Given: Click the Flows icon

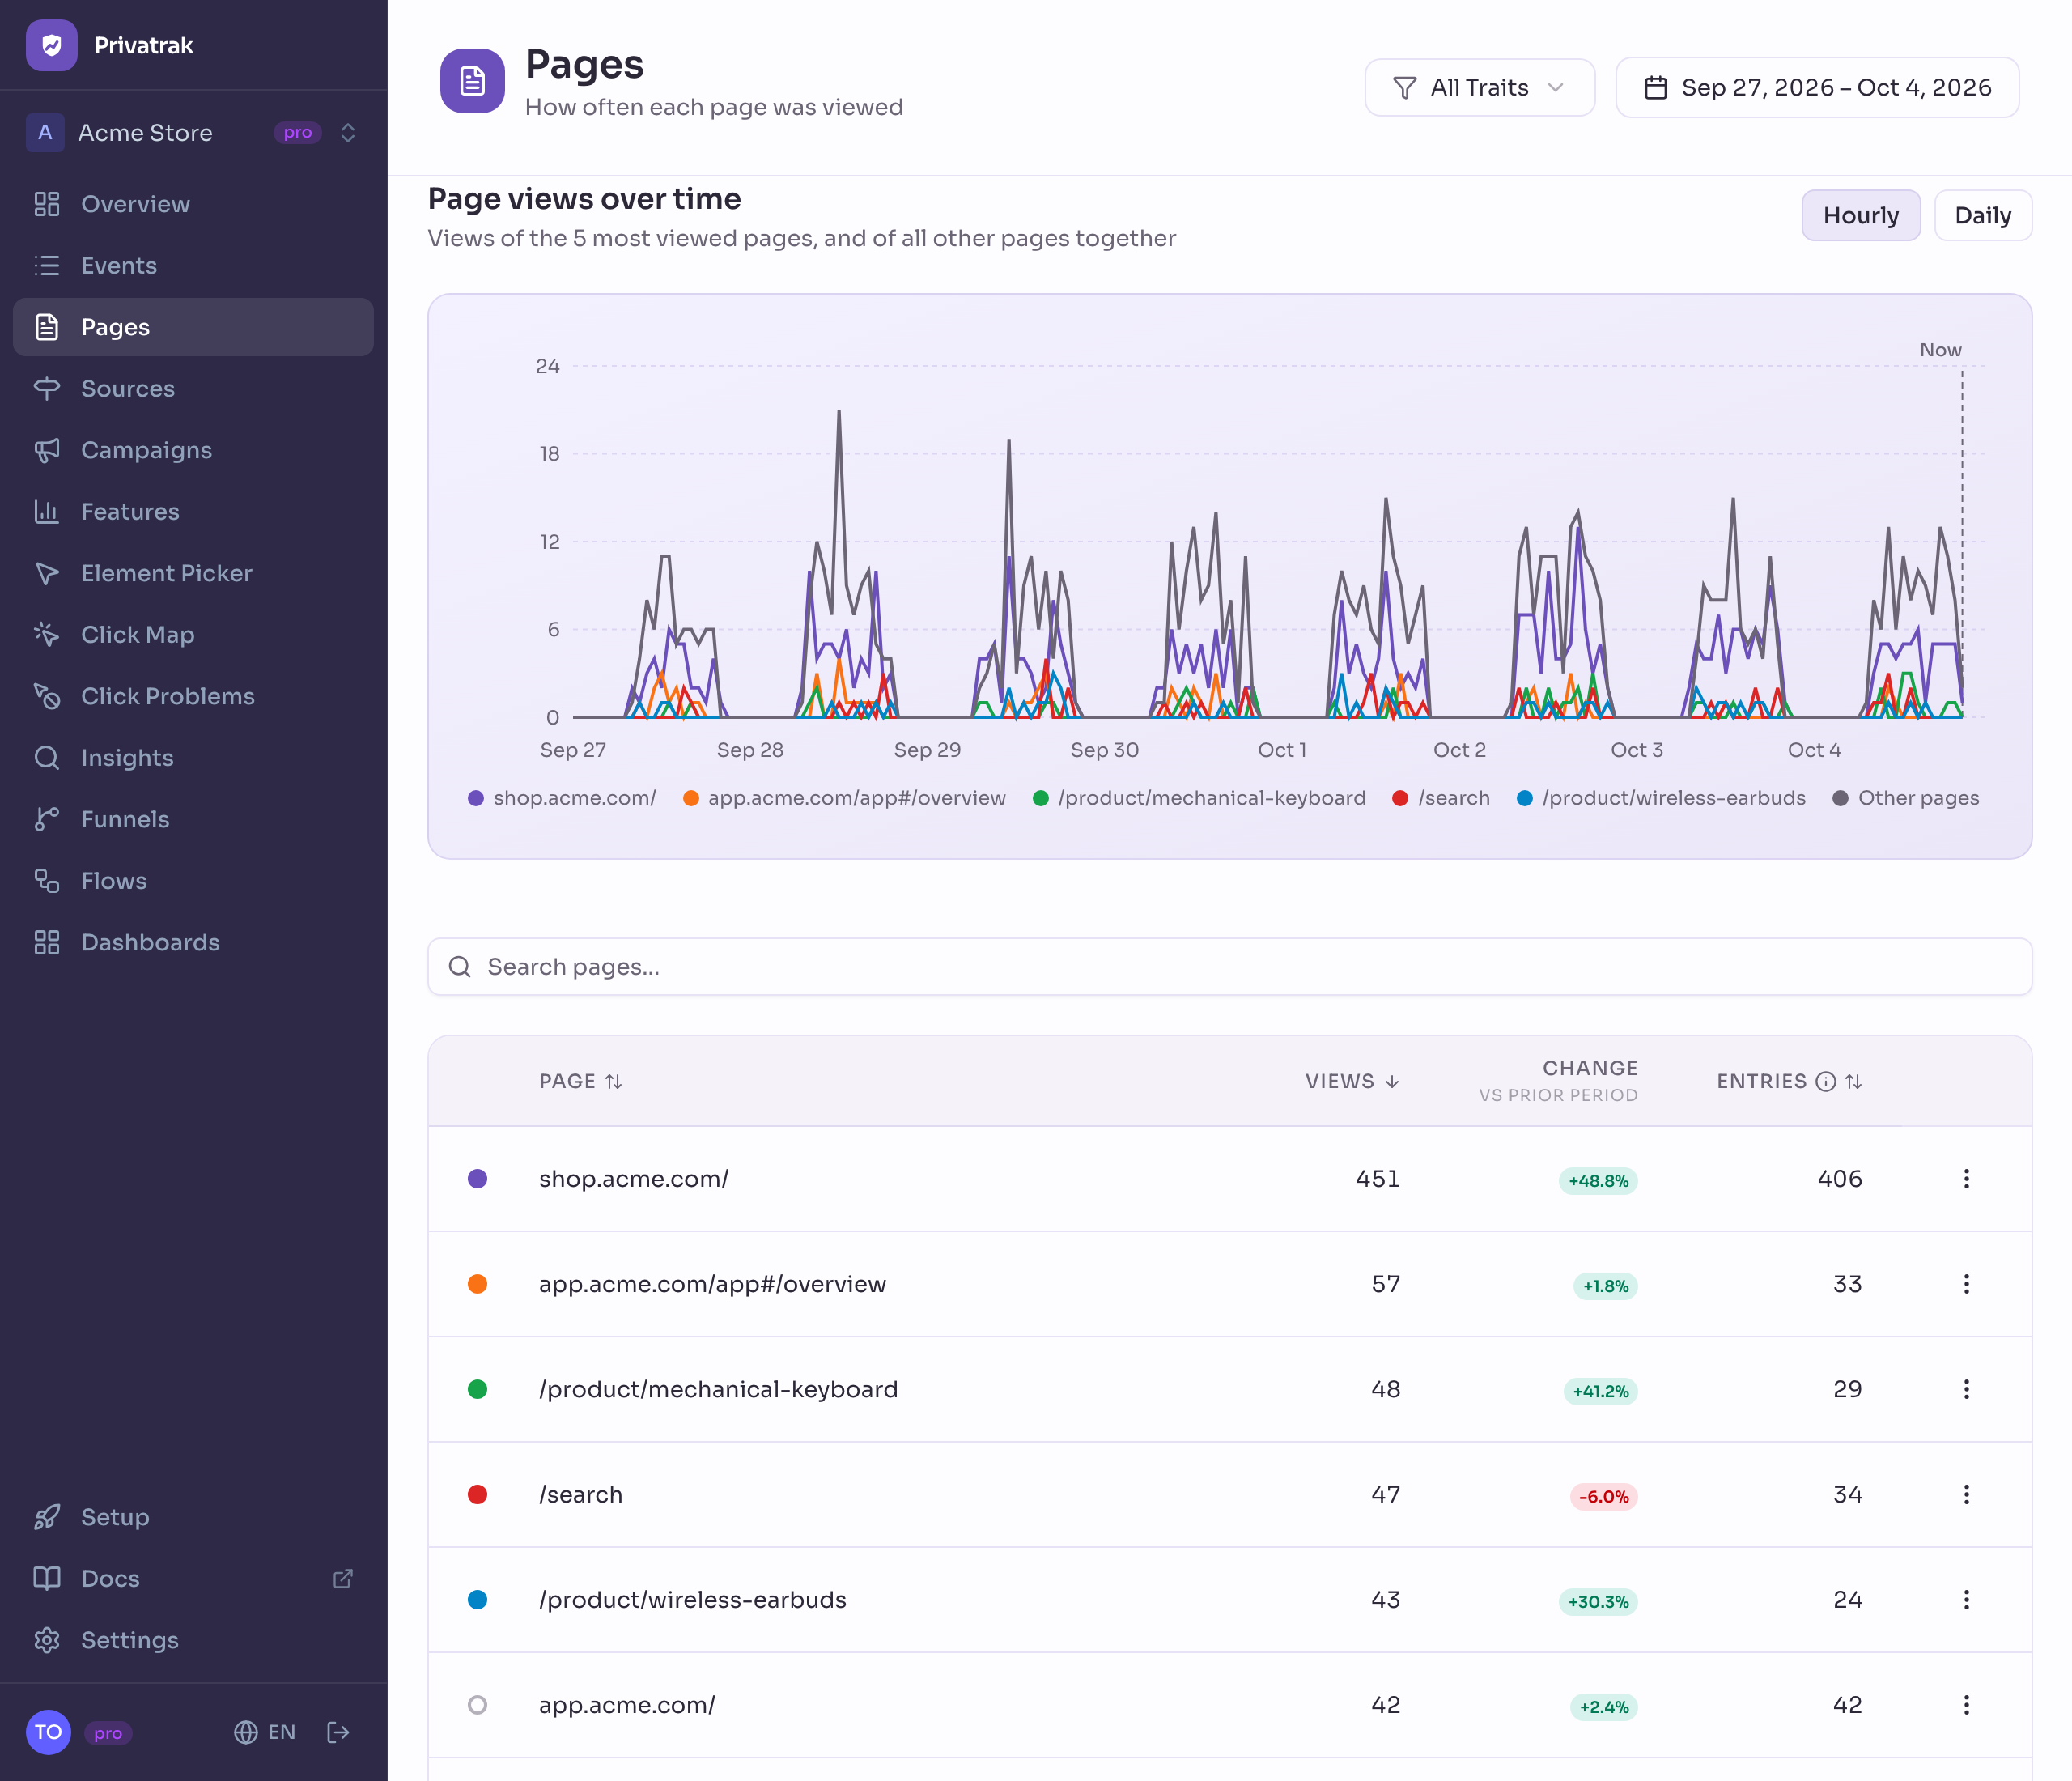Looking at the screenshot, I should [47, 881].
